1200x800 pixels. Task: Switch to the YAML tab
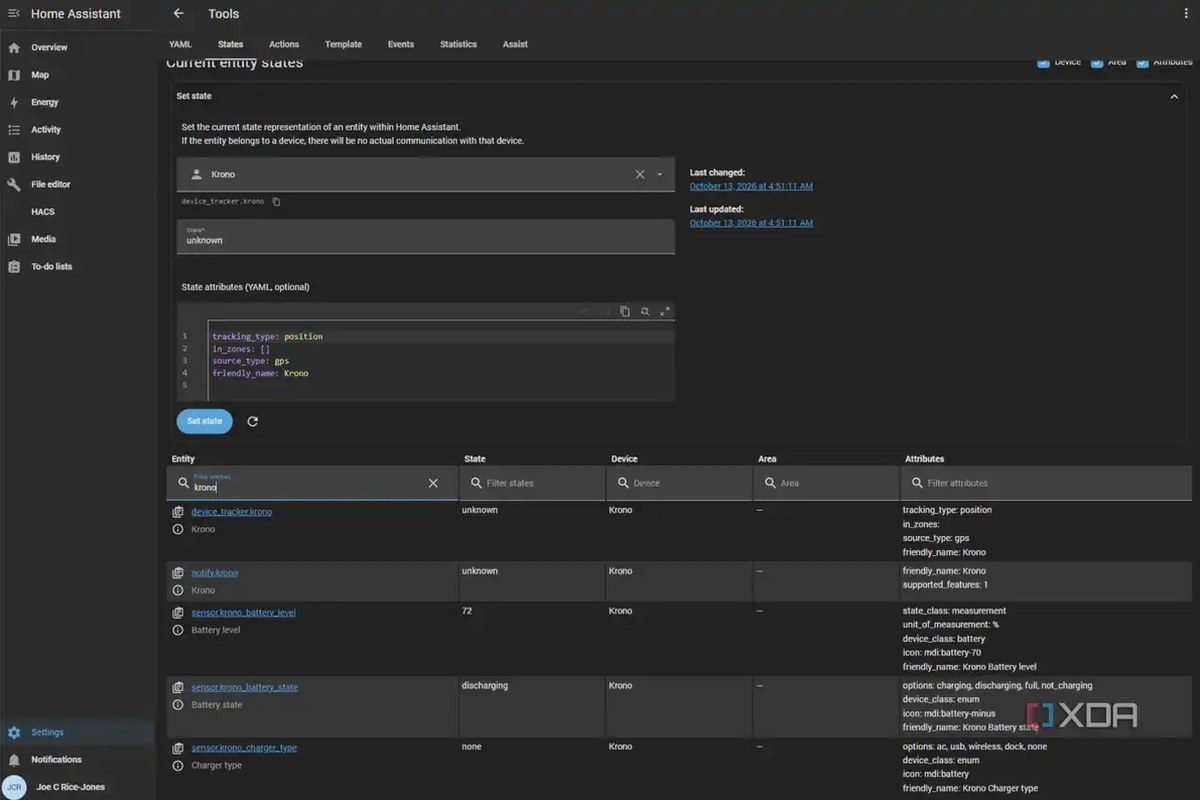point(180,44)
